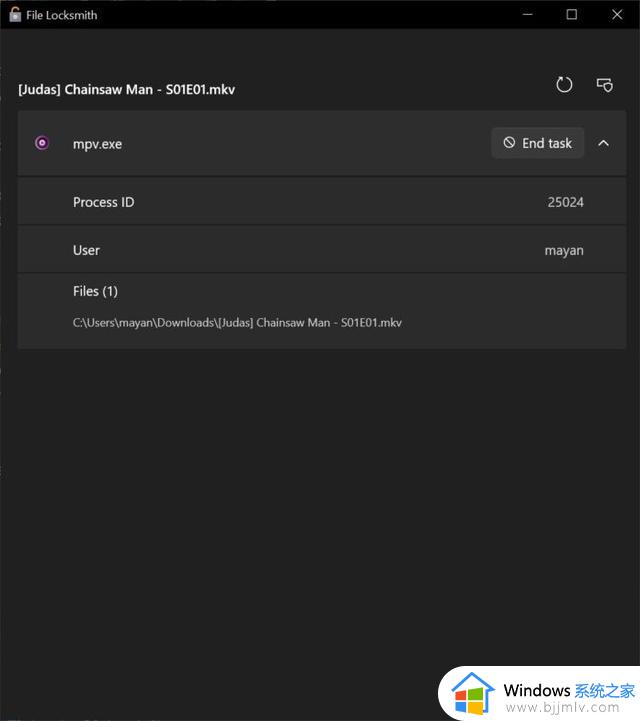
Task: Click the Files (1) heading
Action: pyautogui.click(x=95, y=291)
